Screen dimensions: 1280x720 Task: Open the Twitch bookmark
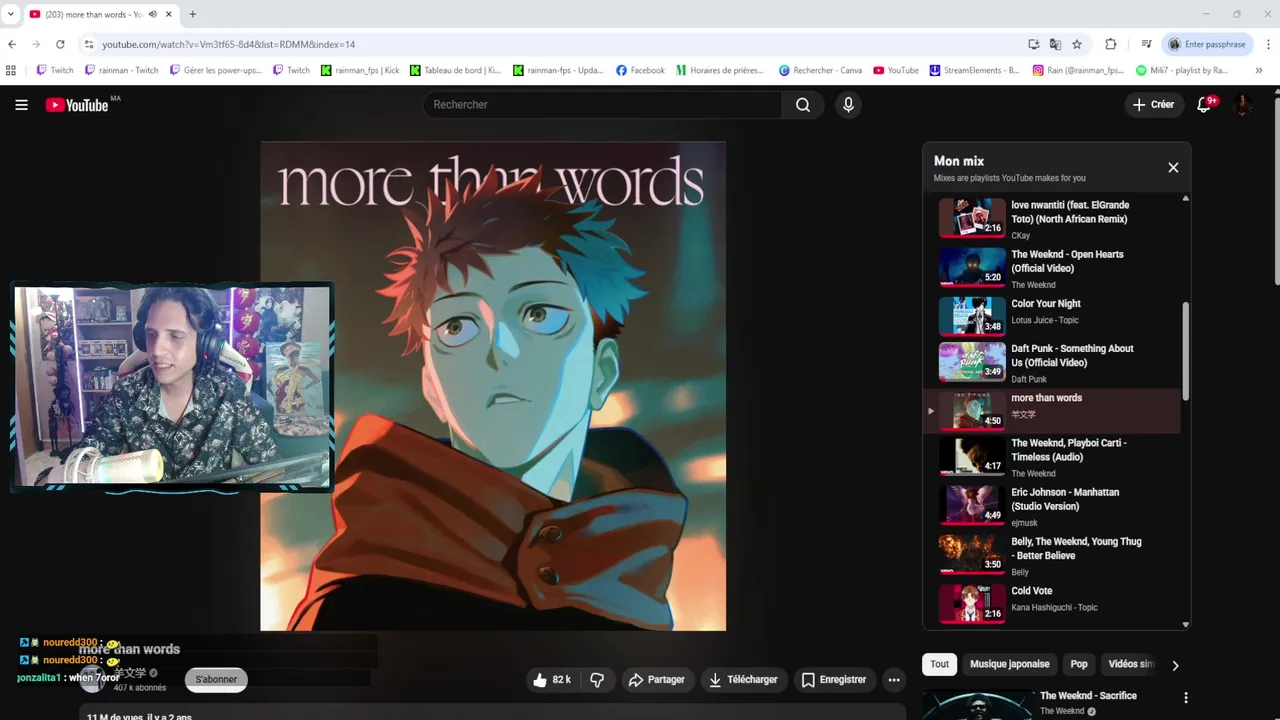[x=55, y=70]
